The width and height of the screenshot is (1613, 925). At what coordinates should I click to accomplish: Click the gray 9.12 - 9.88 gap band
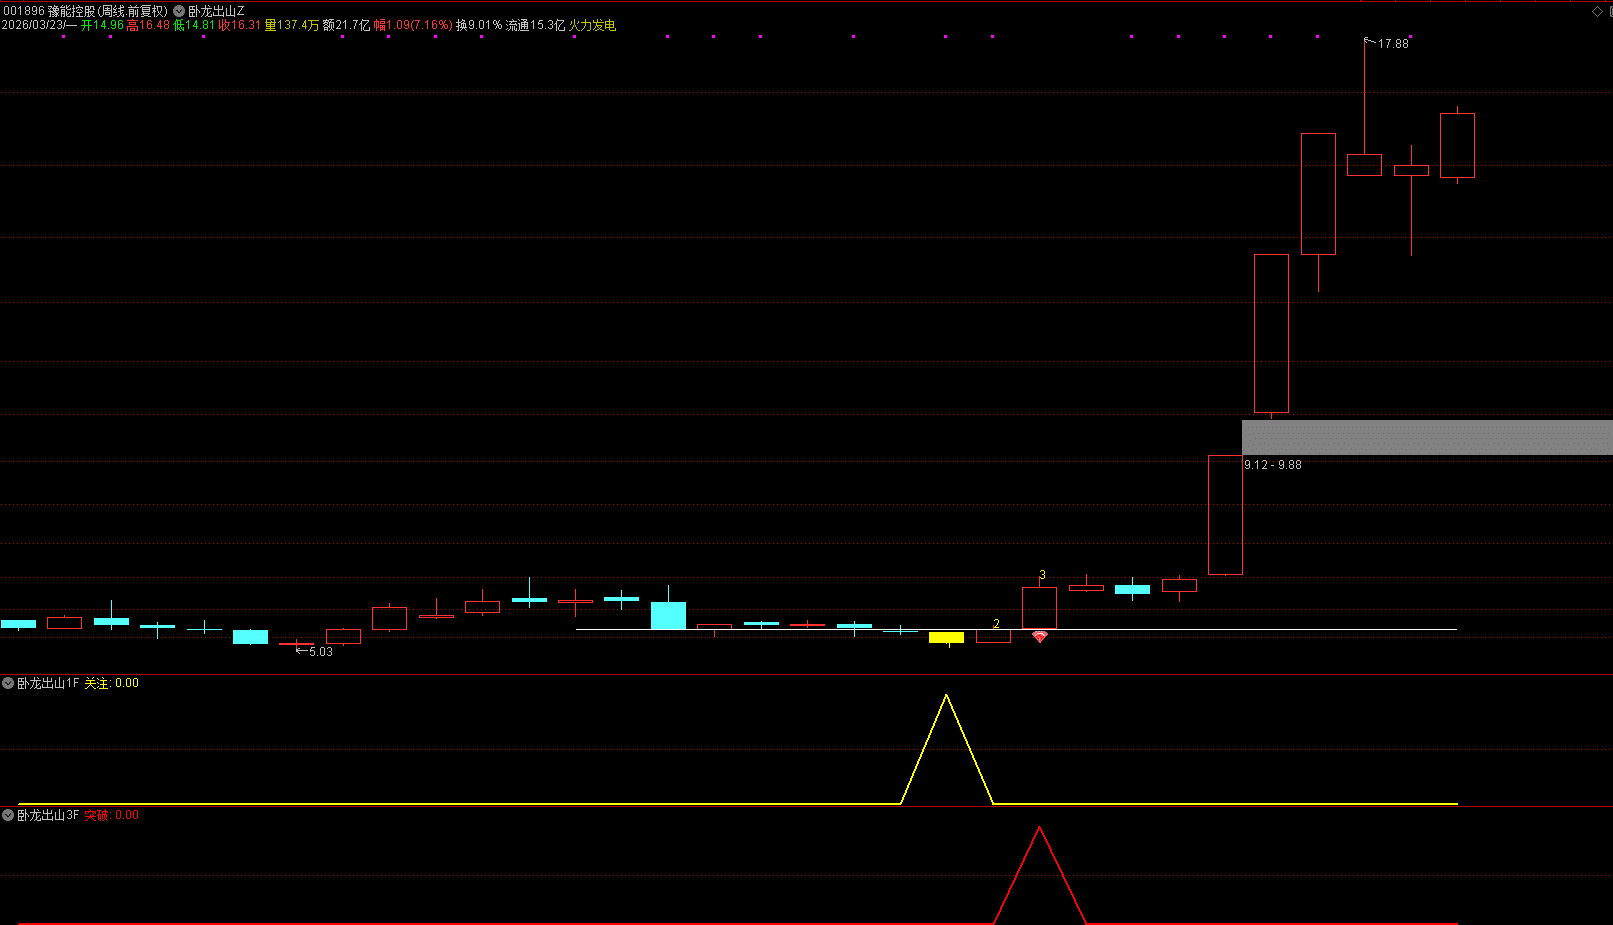pos(1426,438)
